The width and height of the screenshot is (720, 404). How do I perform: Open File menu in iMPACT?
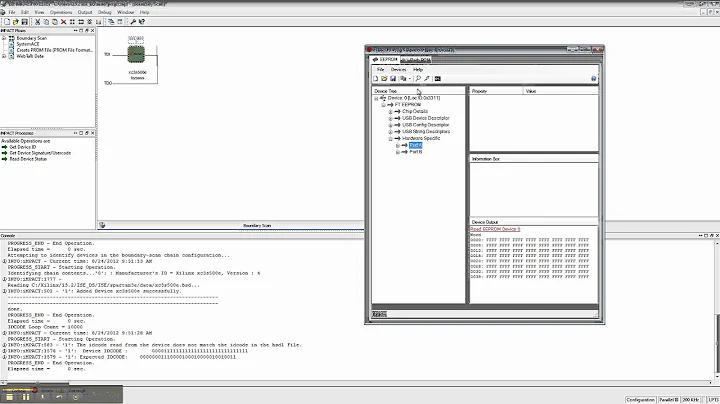click(x=12, y=12)
